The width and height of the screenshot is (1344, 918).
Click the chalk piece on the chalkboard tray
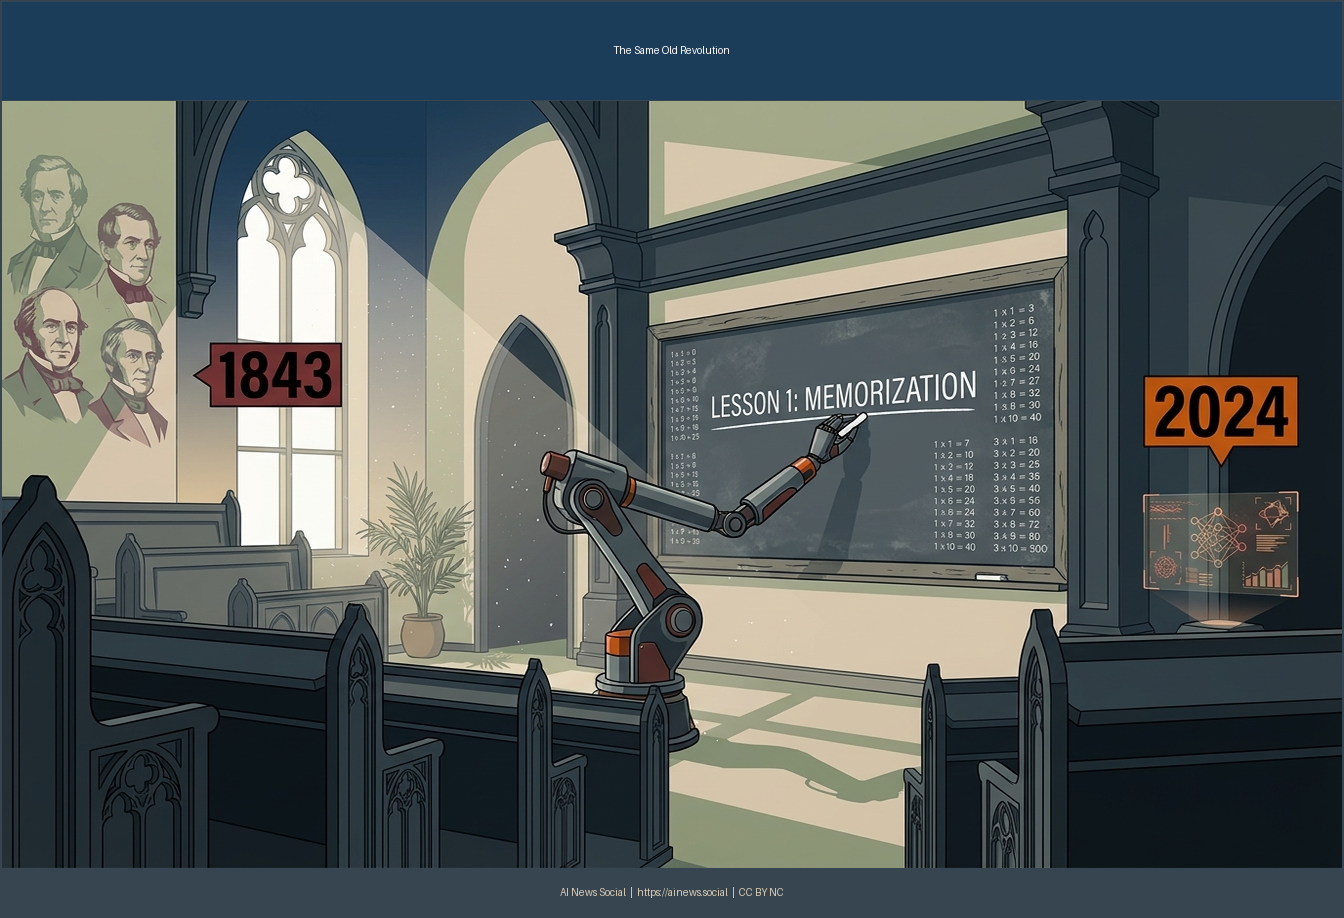(x=990, y=578)
